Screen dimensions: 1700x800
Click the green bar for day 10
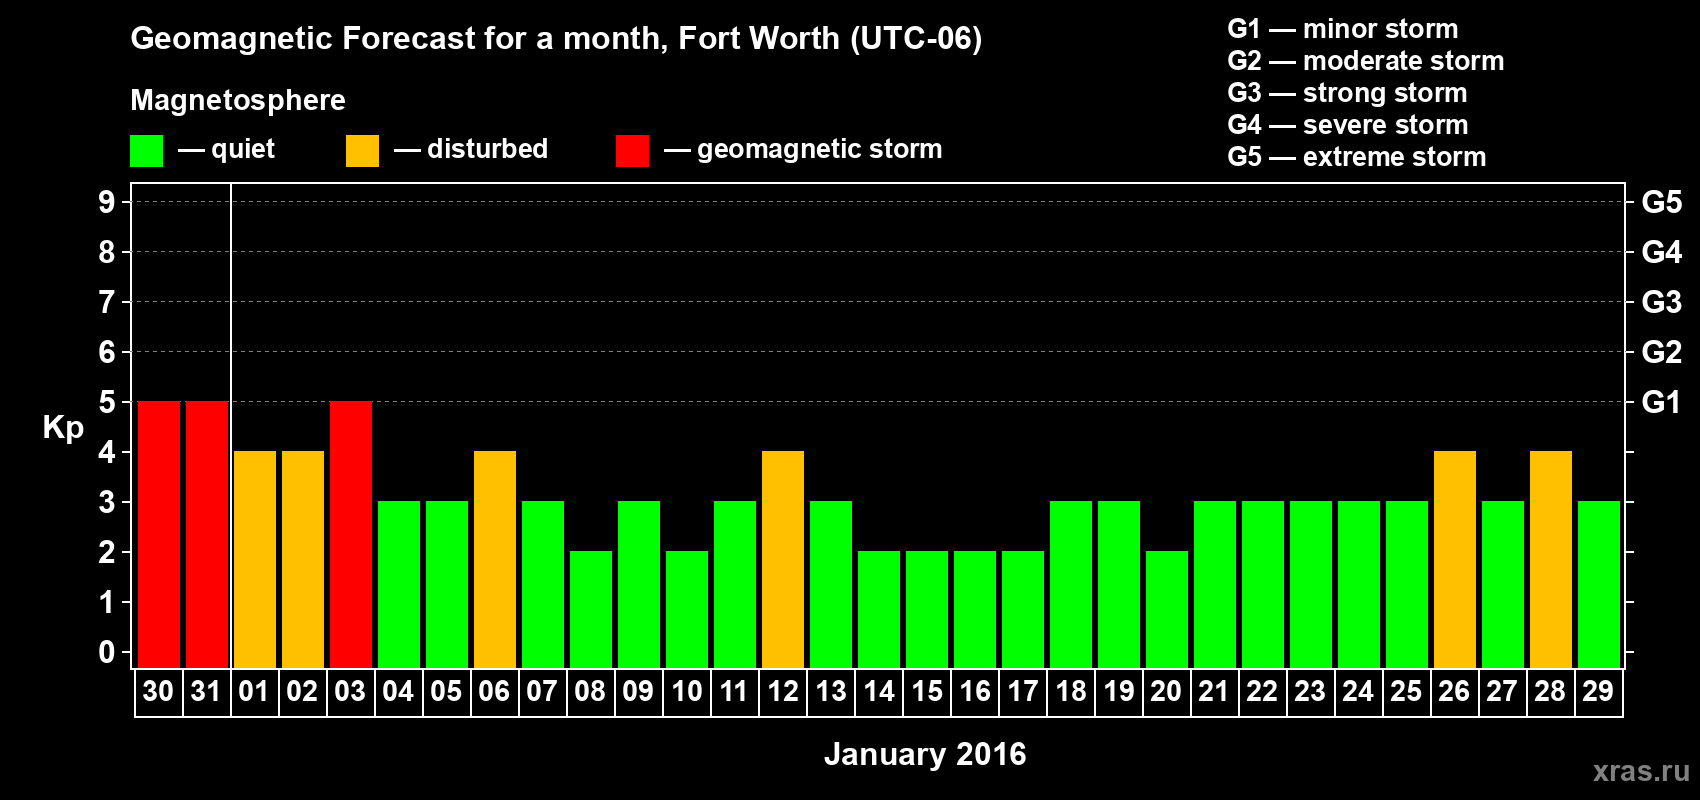click(x=687, y=610)
